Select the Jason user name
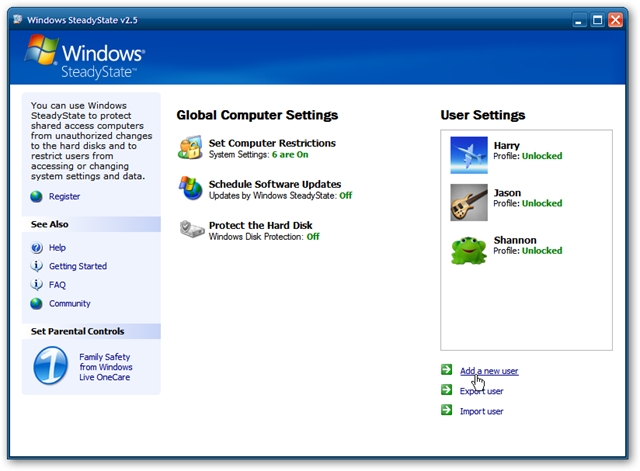Viewport: 640px width, 471px height. 507,193
